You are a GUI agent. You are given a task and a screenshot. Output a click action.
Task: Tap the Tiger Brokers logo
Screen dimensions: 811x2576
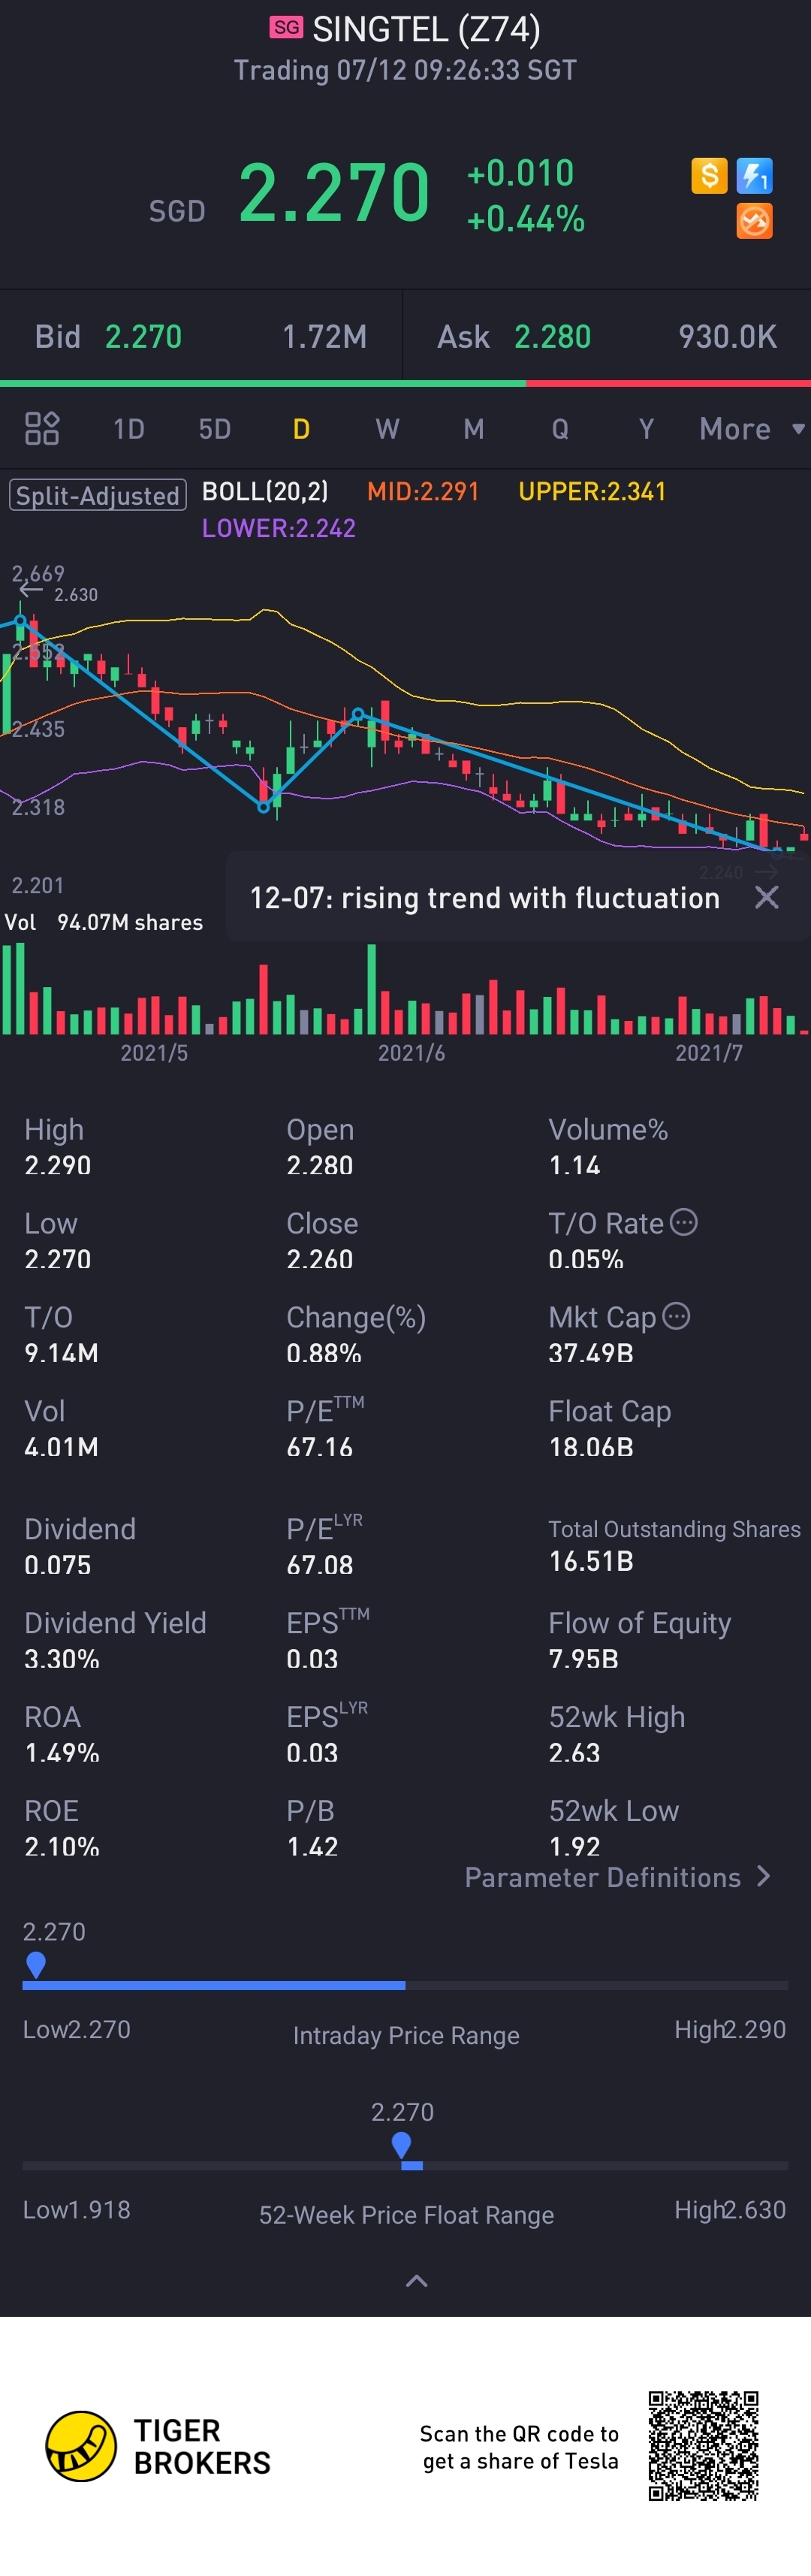pyautogui.click(x=82, y=2446)
